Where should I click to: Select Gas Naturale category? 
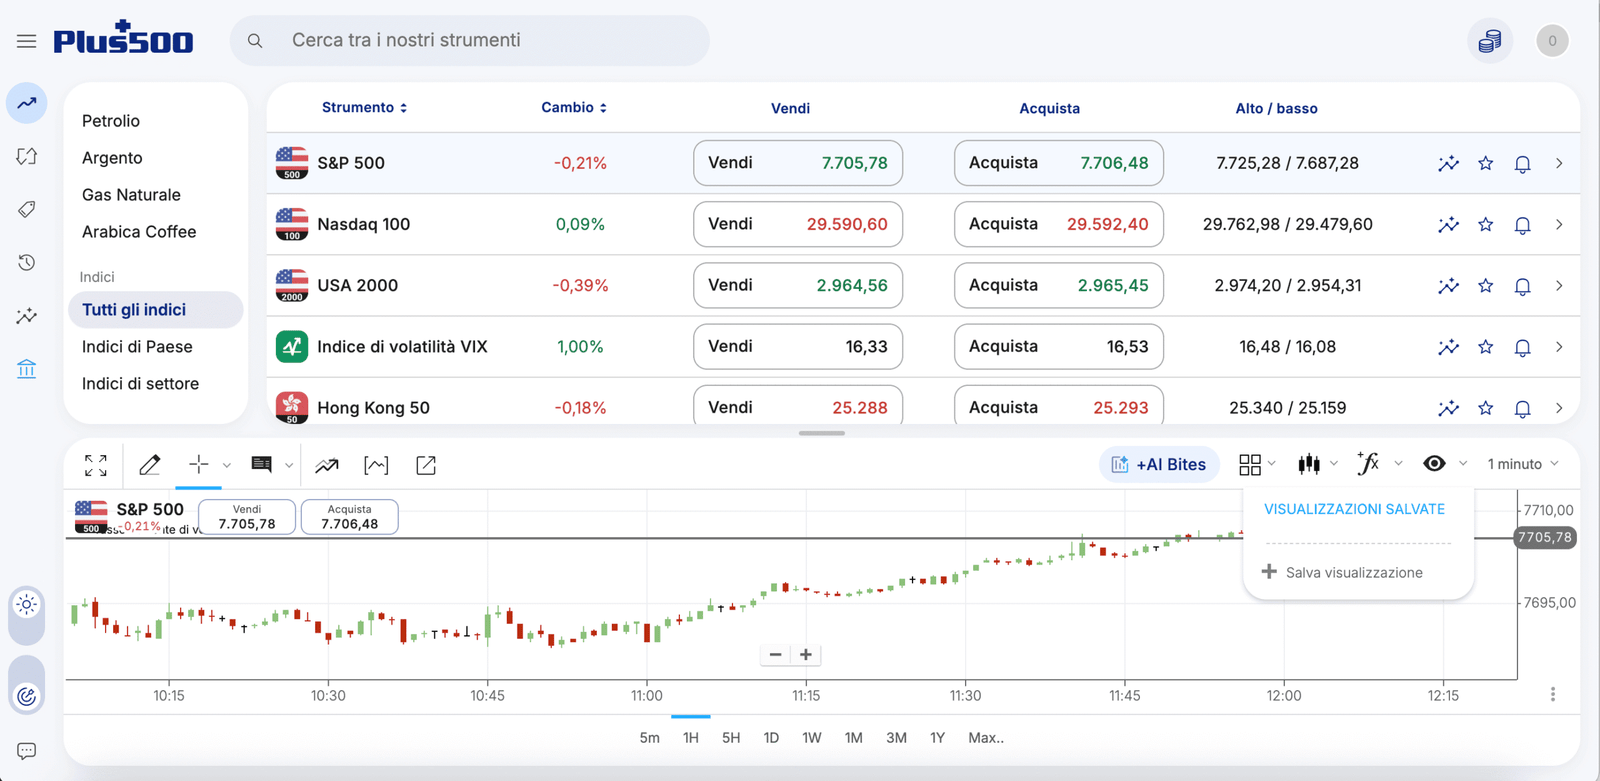pos(131,195)
